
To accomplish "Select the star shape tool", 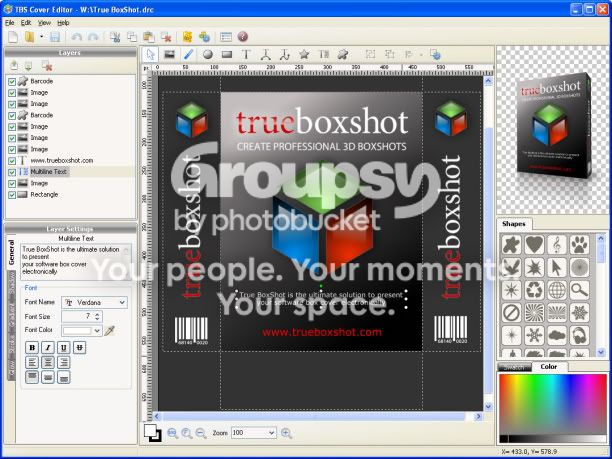I will pyautogui.click(x=304, y=55).
